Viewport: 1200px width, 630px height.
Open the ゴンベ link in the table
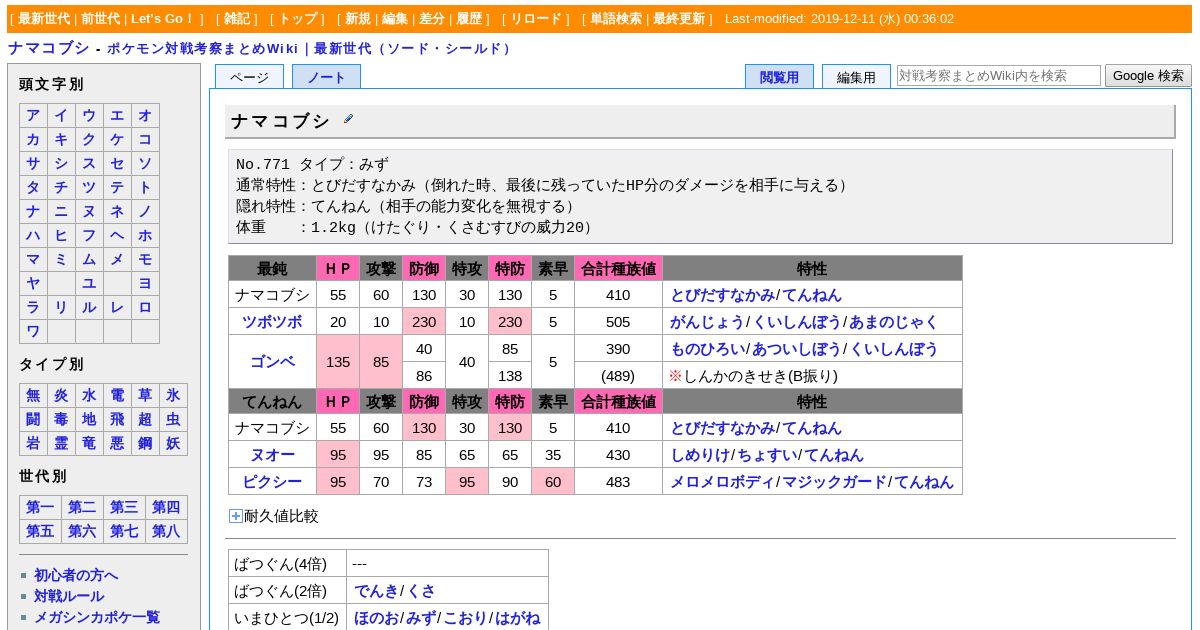[x=272, y=361]
